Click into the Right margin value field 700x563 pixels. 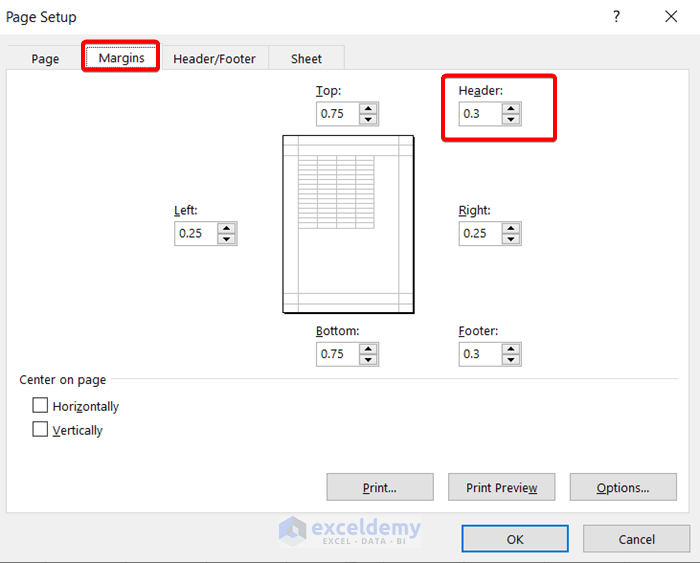pos(480,234)
